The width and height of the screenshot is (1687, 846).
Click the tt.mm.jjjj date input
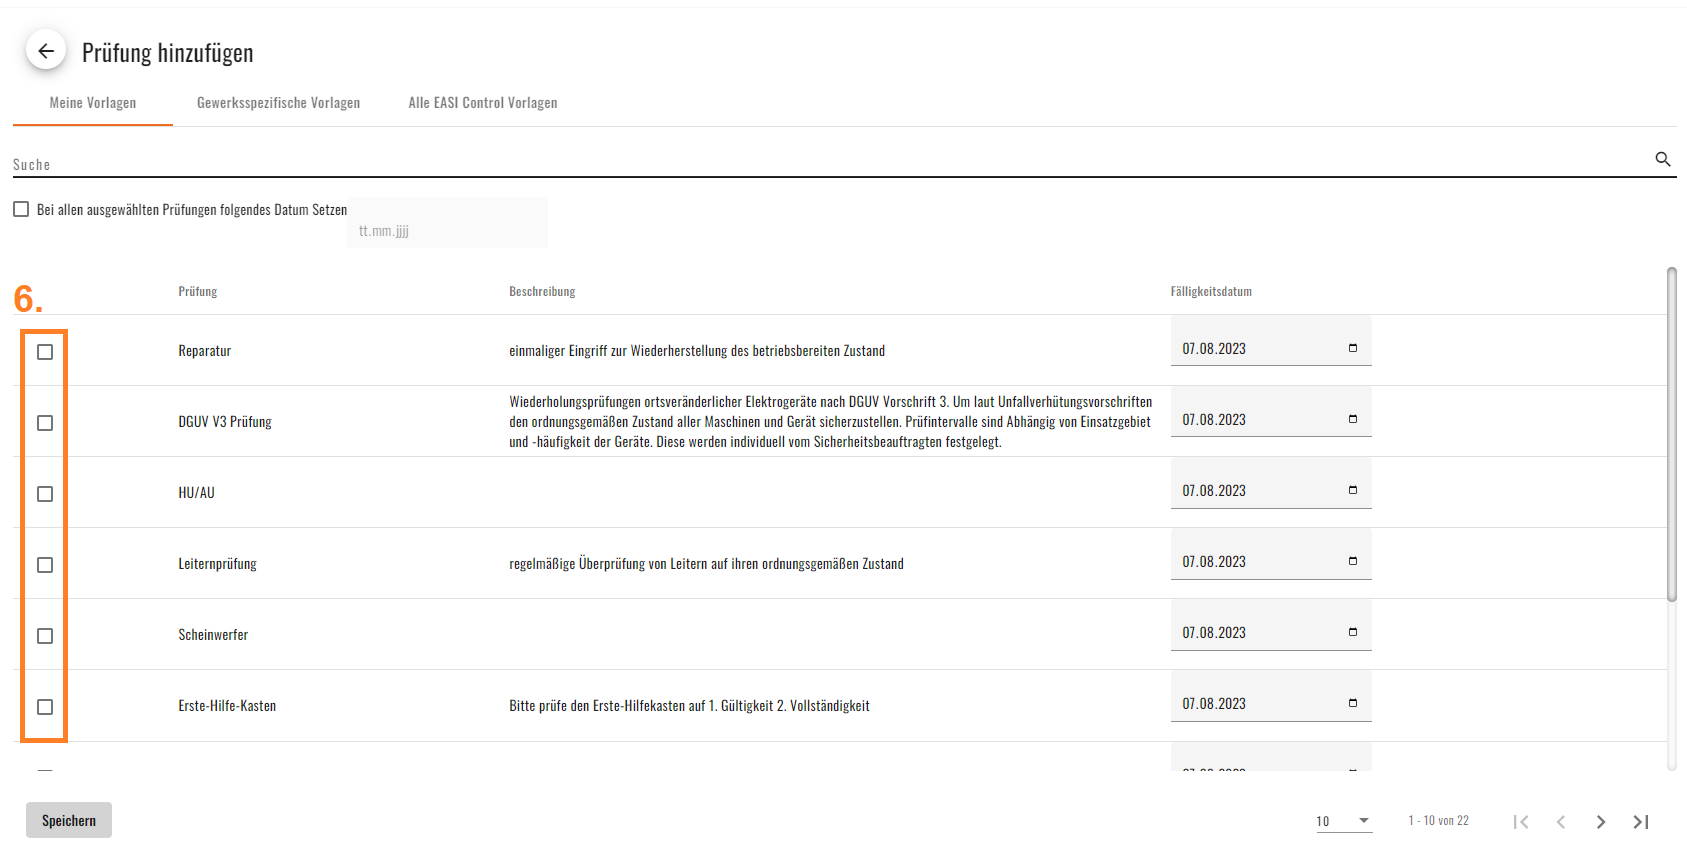point(447,222)
